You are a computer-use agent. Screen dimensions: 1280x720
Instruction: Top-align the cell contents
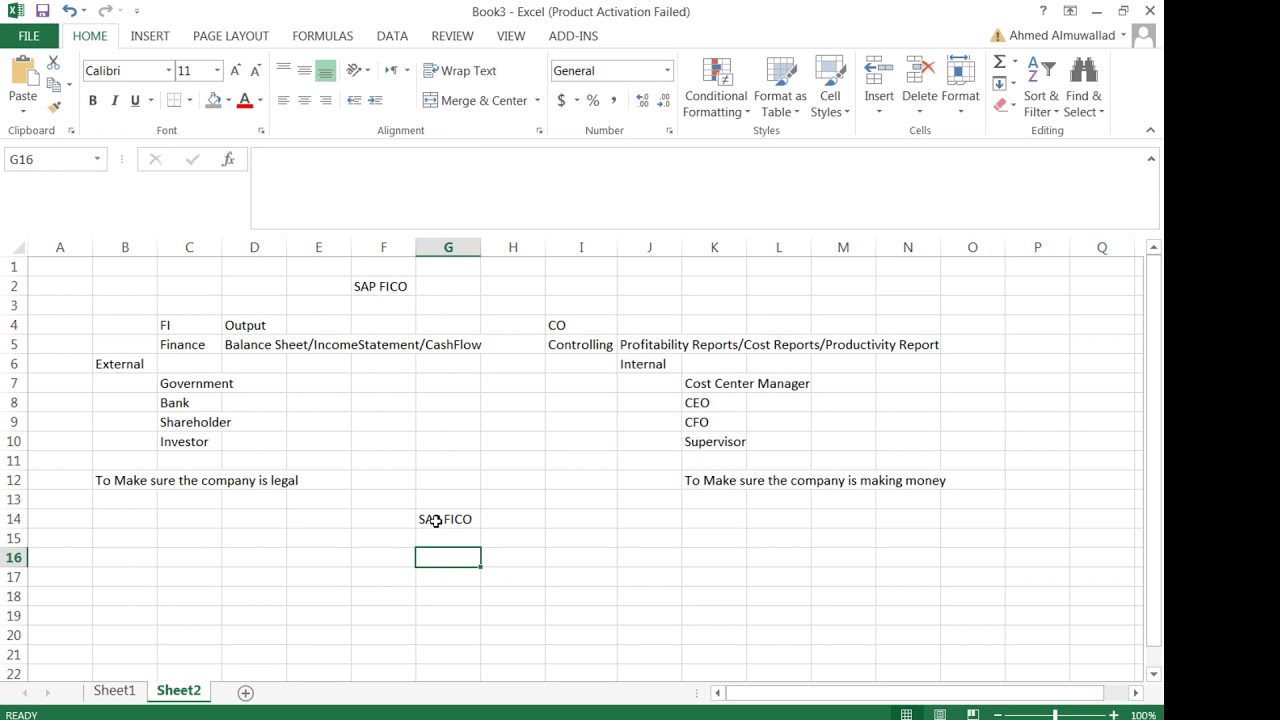[x=283, y=70]
